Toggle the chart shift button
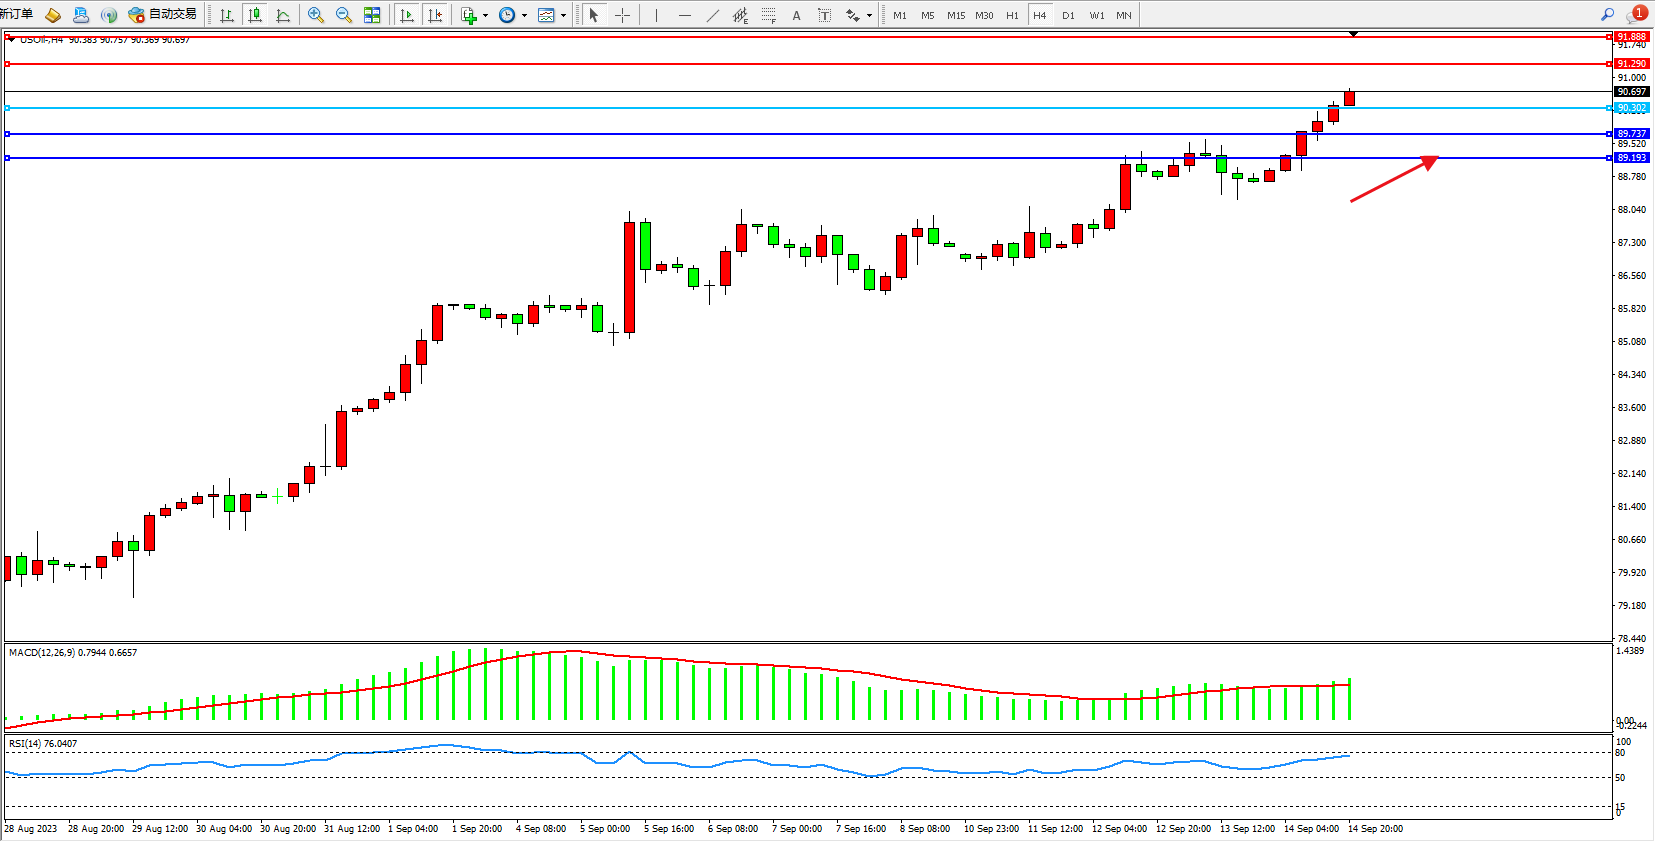The width and height of the screenshot is (1655, 842). click(434, 15)
